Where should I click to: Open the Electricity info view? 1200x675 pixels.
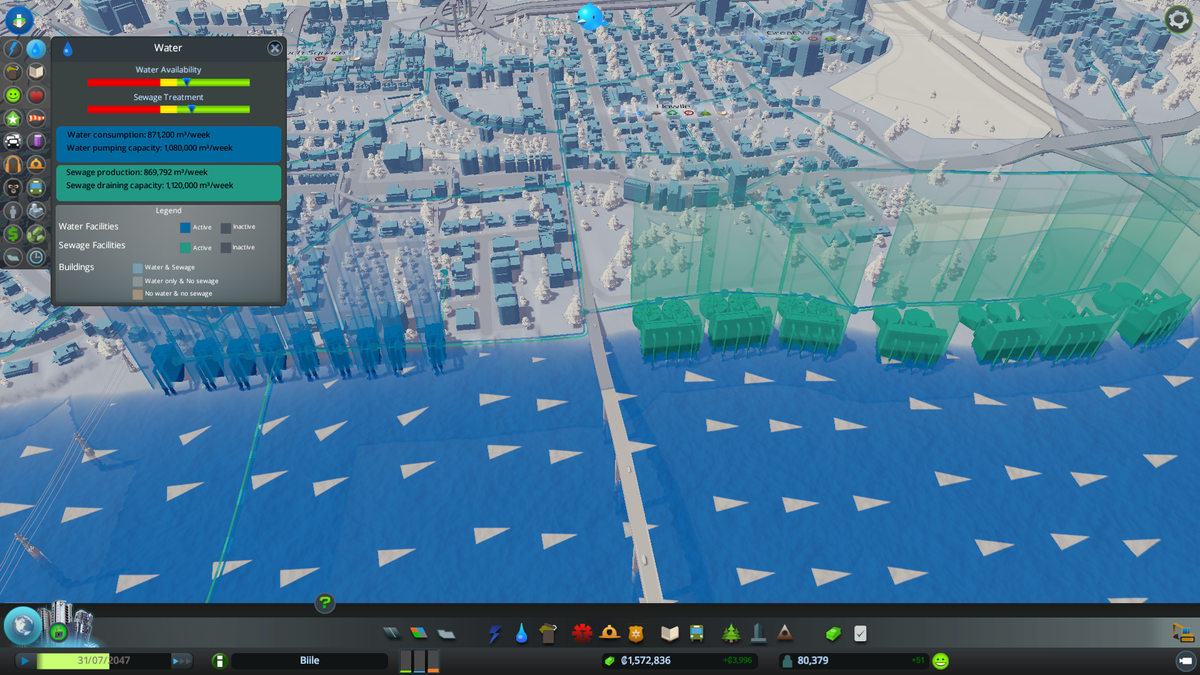[x=13, y=48]
